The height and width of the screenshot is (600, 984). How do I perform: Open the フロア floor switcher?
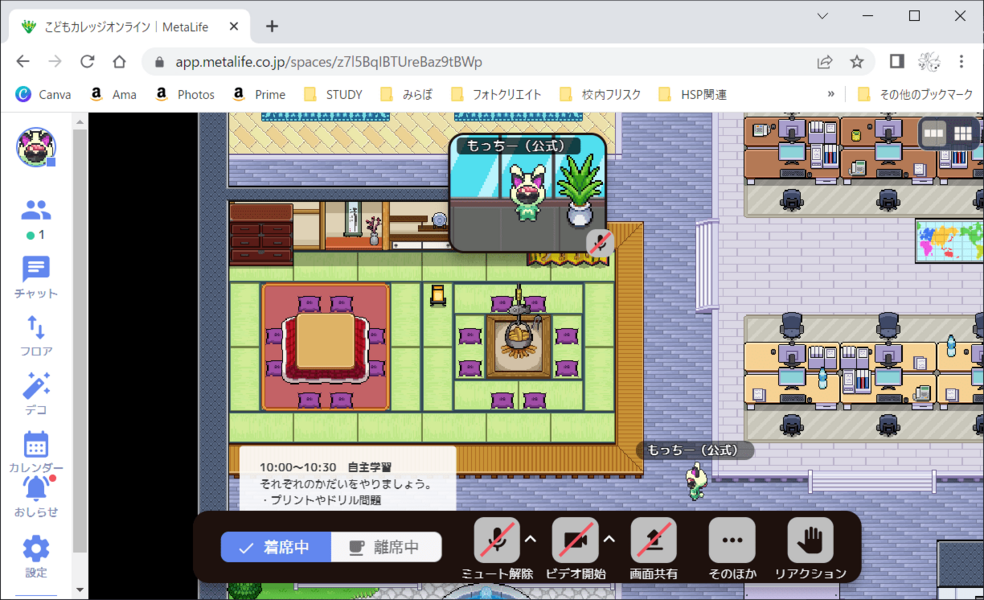(x=36, y=335)
